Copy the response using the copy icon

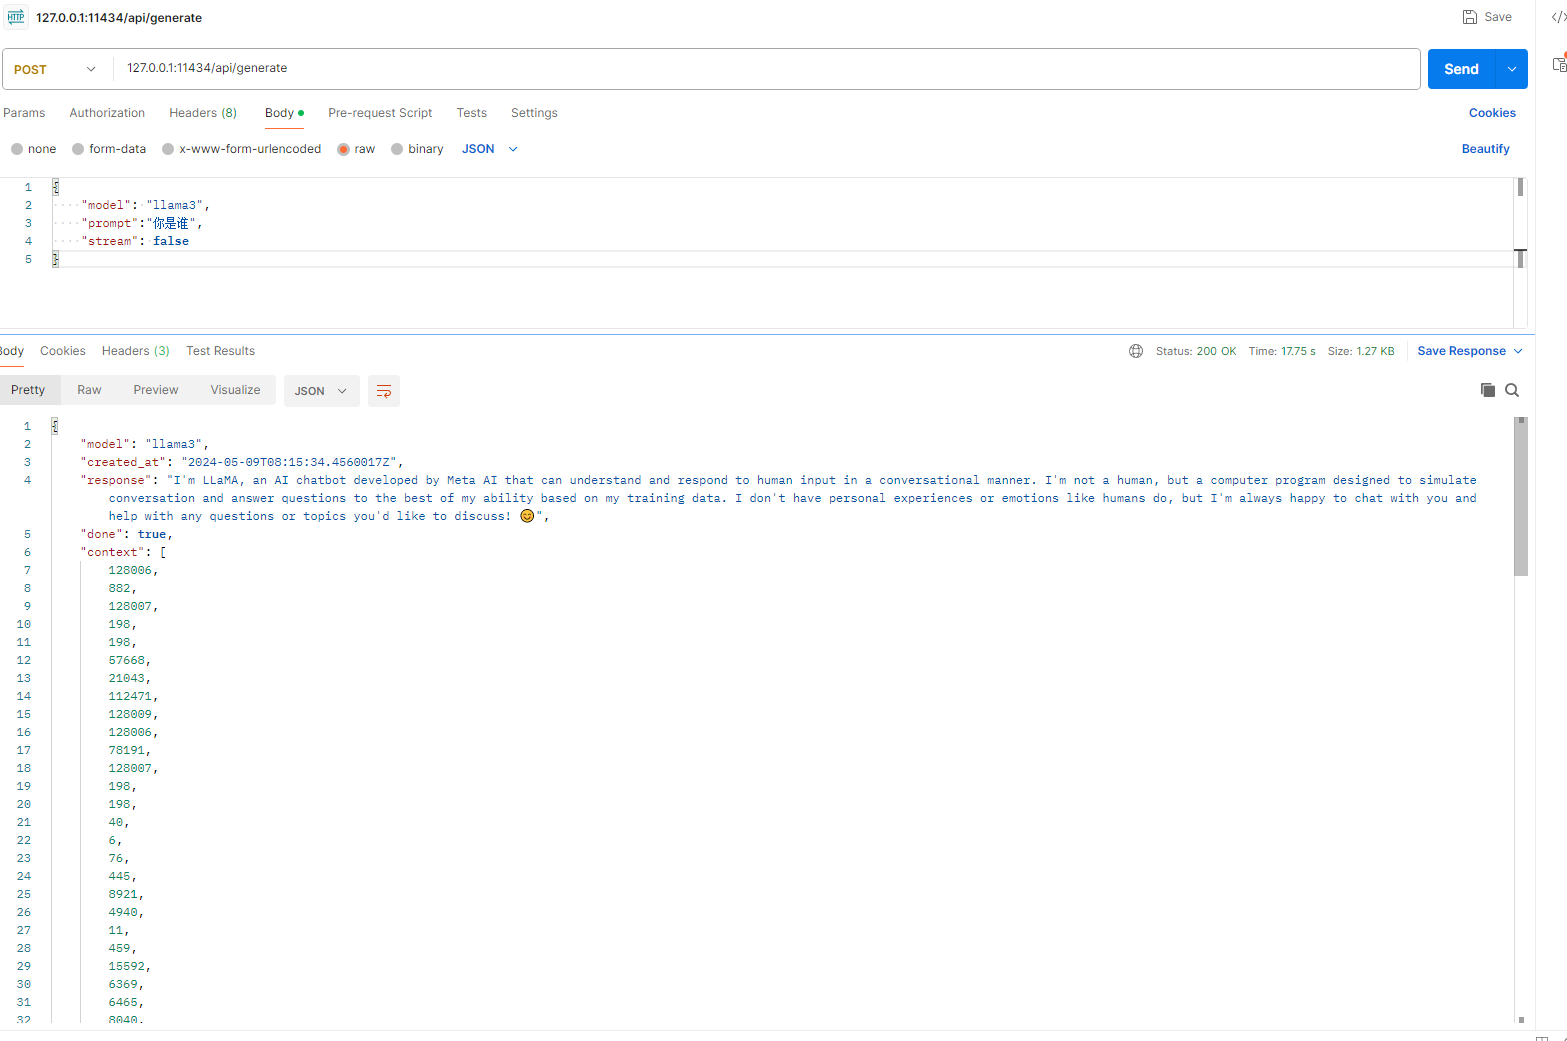(x=1488, y=390)
